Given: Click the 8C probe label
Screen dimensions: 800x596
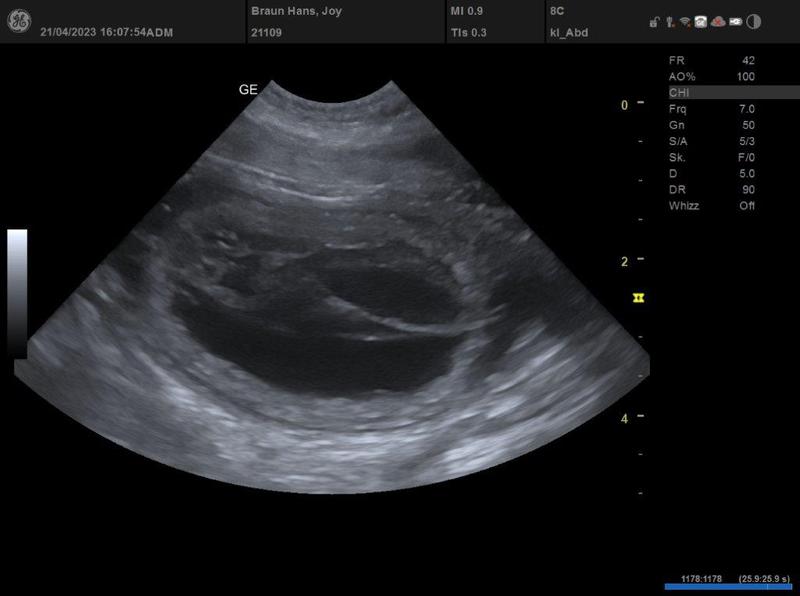Looking at the screenshot, I should [557, 9].
